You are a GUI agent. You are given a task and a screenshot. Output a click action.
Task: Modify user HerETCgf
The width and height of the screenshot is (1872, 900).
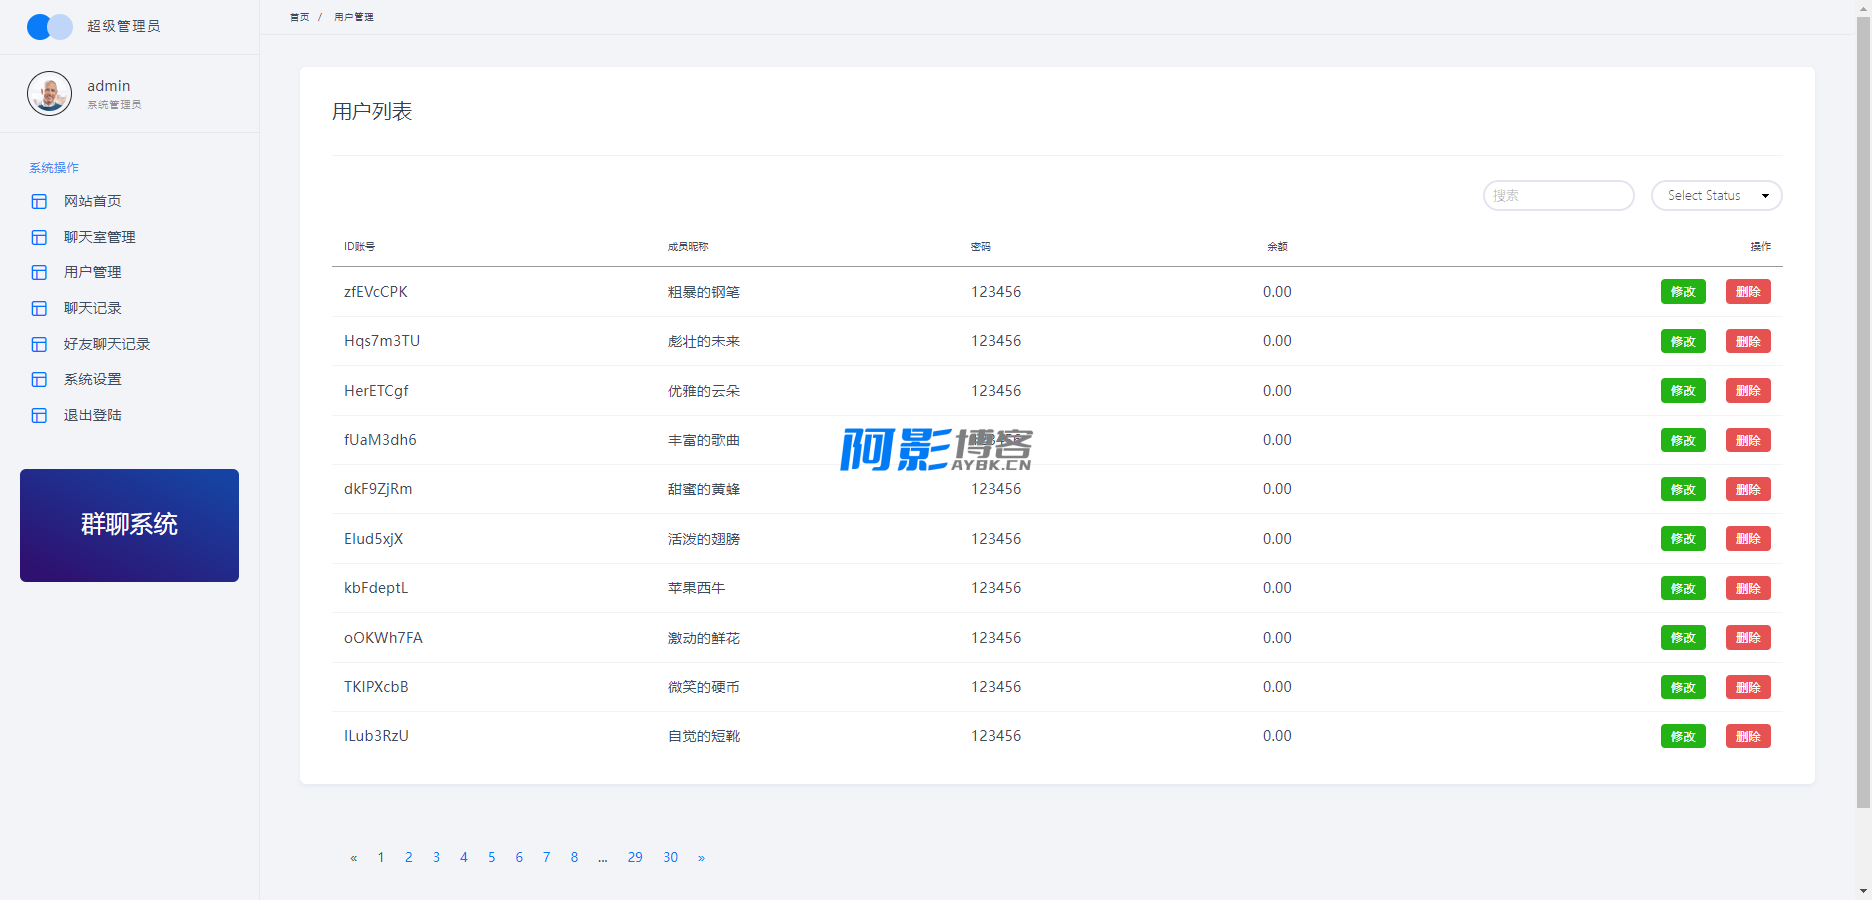point(1683,391)
